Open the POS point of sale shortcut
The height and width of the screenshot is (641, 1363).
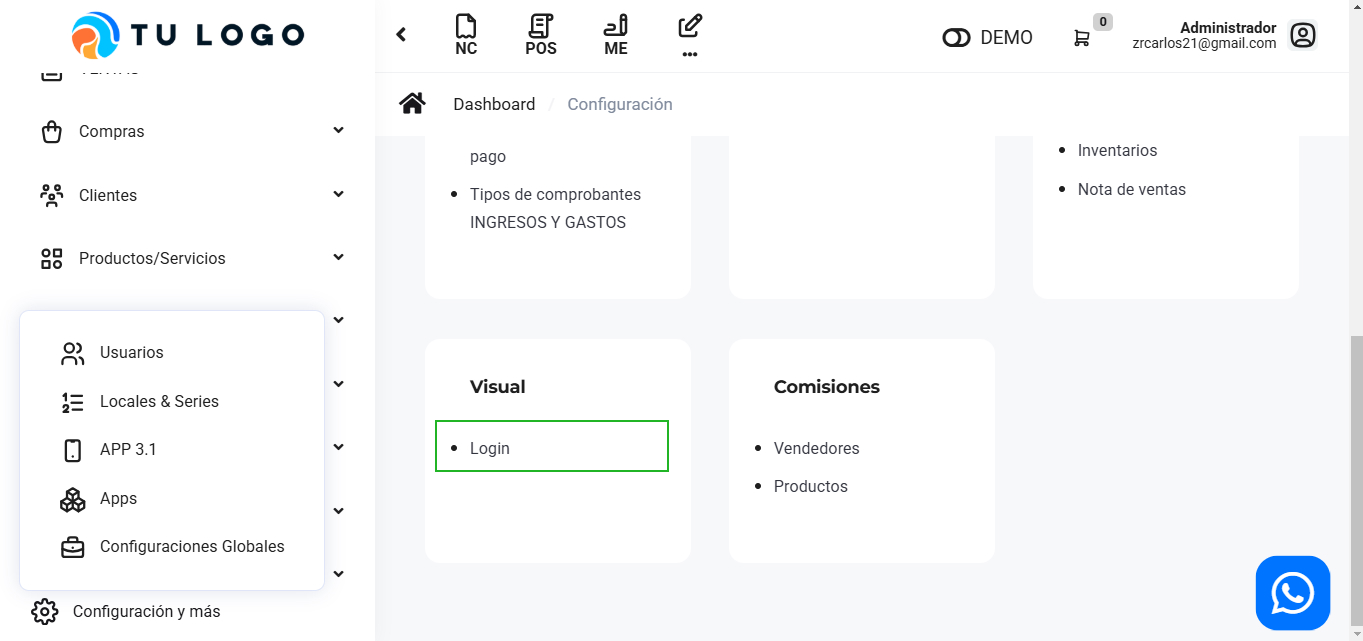541,35
